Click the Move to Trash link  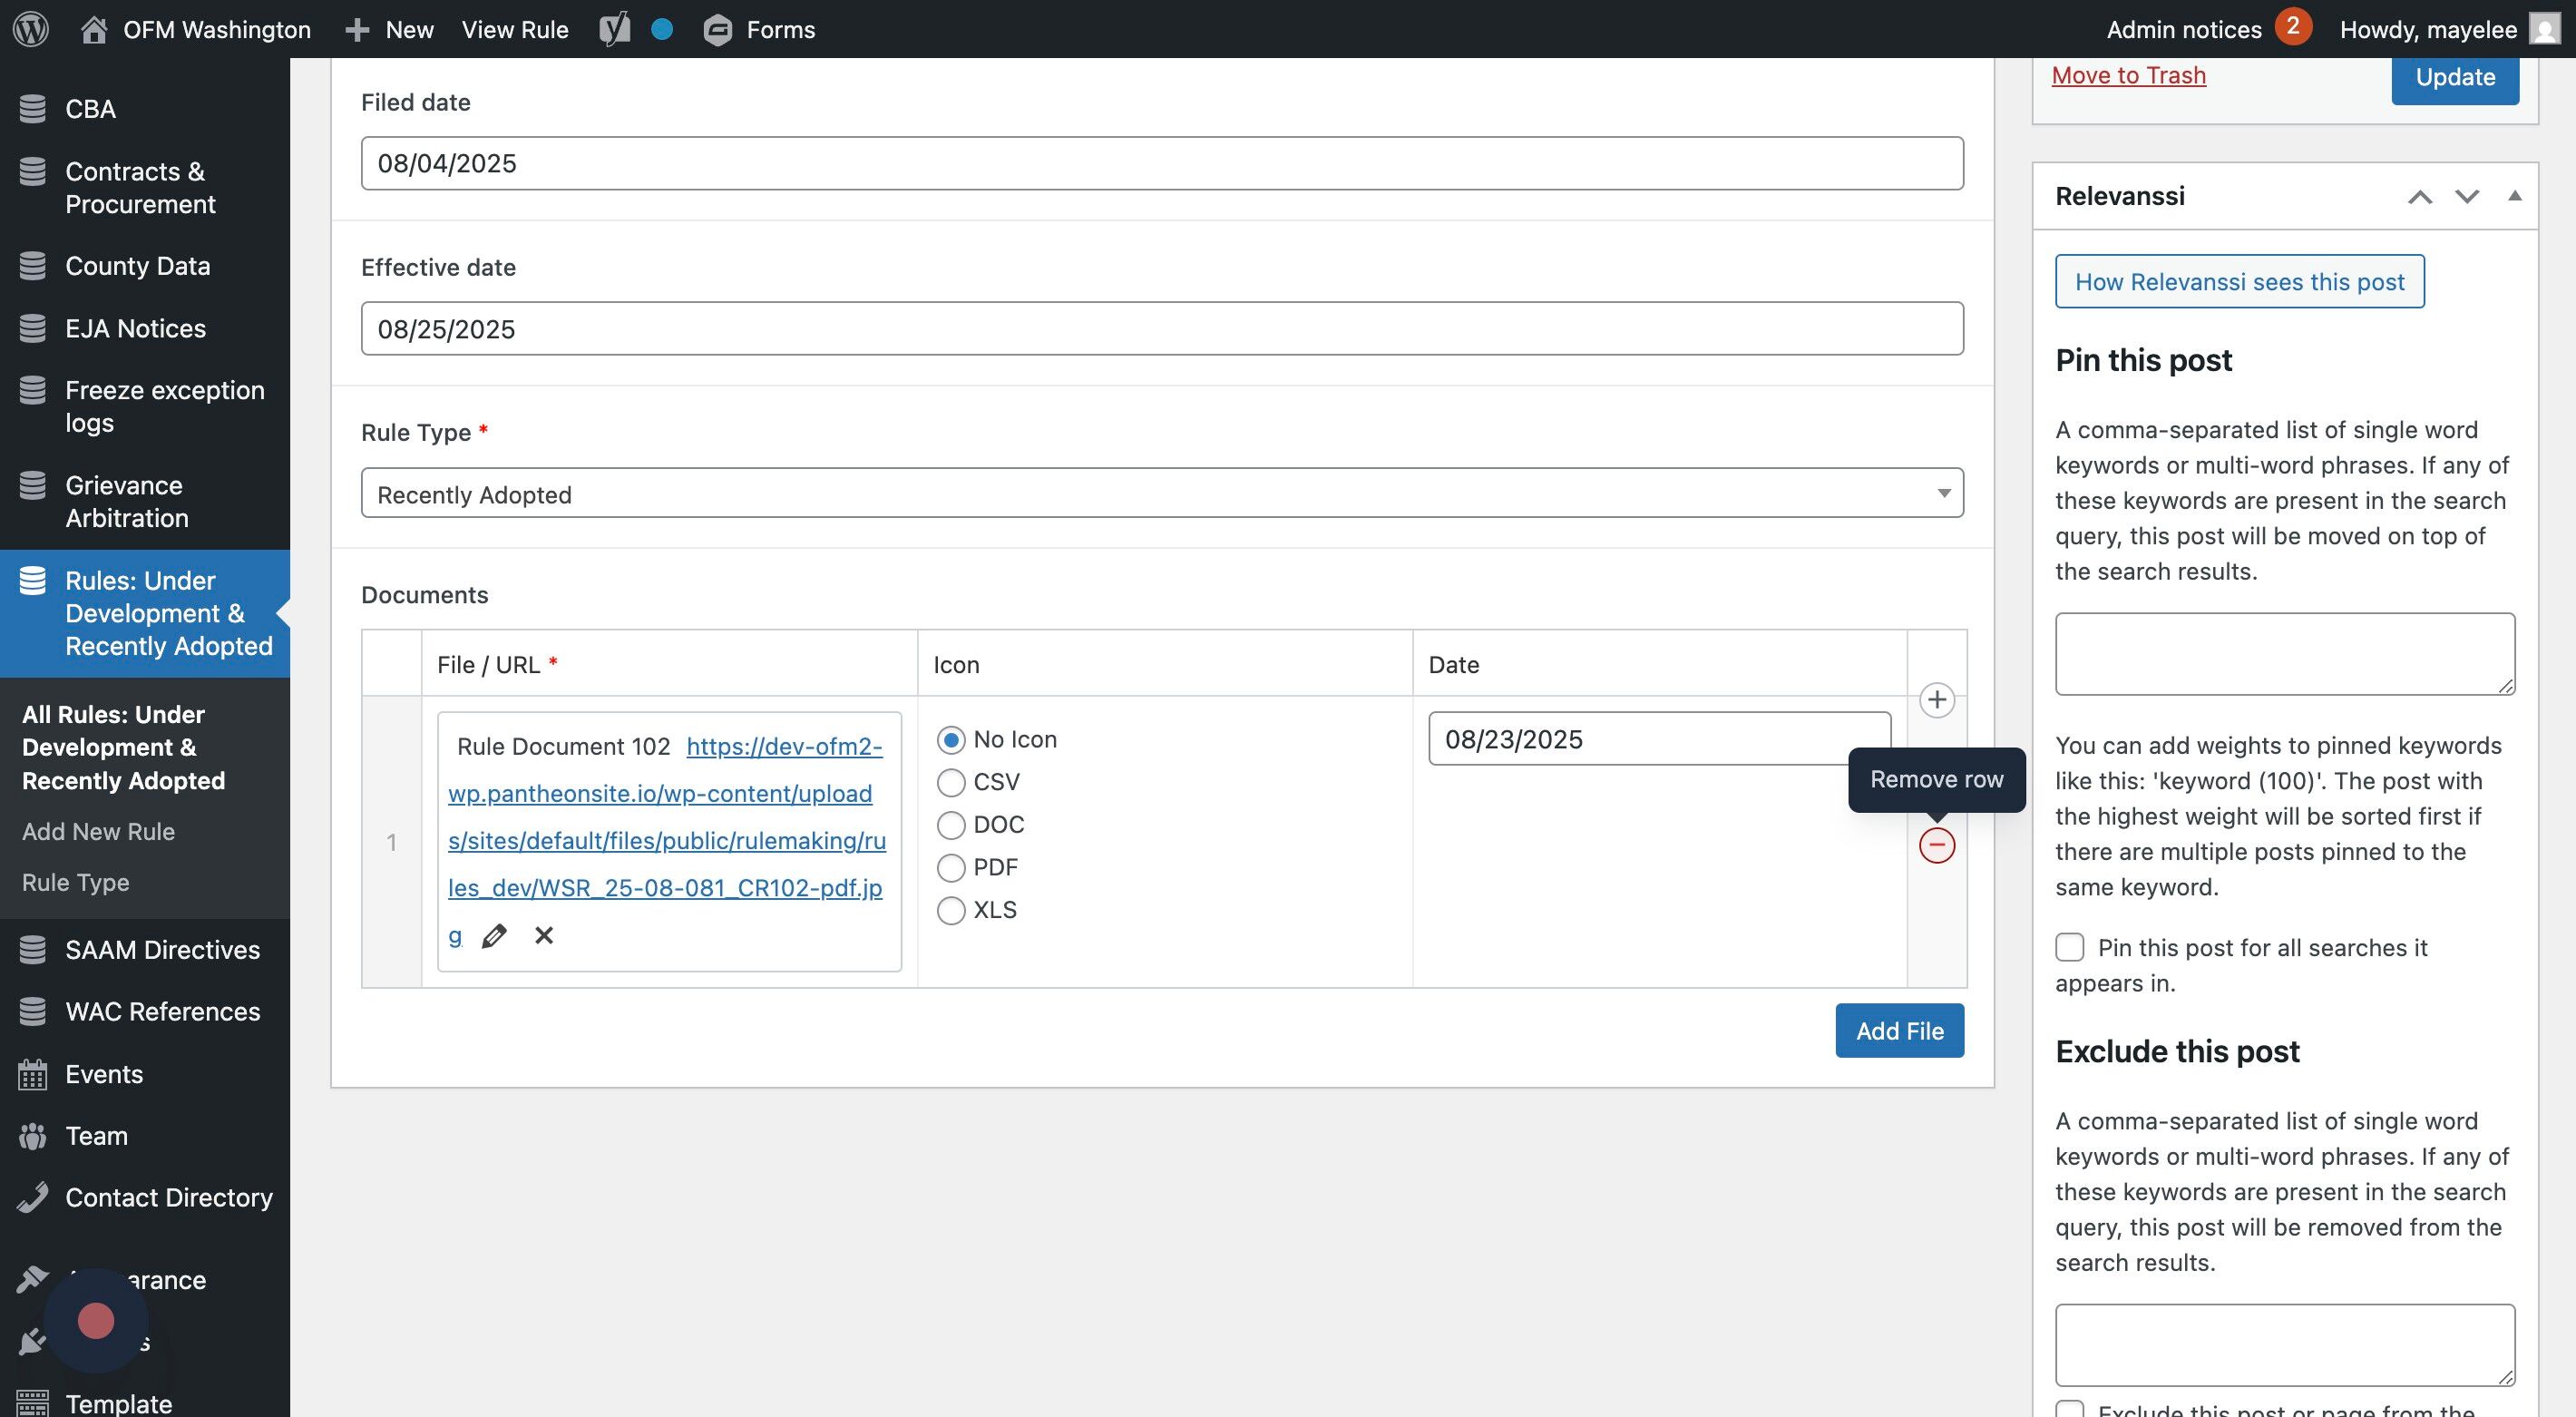[2128, 76]
